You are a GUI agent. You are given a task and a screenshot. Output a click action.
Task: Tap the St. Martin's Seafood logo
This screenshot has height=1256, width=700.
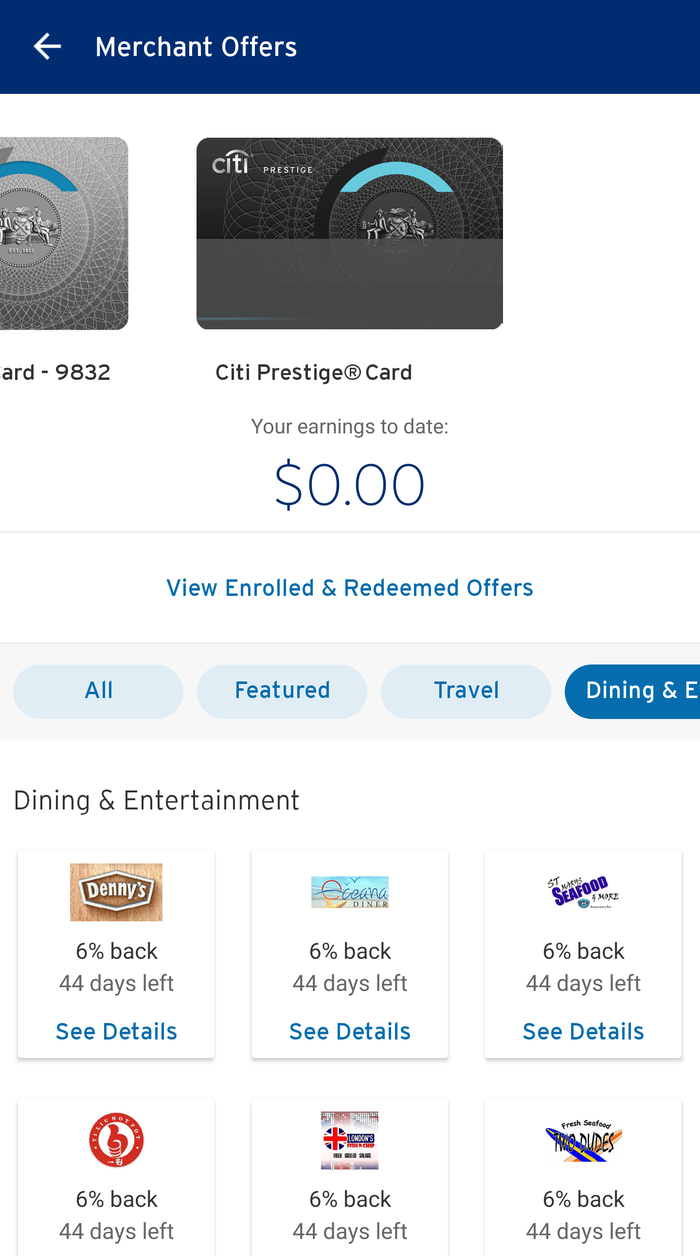pyautogui.click(x=583, y=891)
